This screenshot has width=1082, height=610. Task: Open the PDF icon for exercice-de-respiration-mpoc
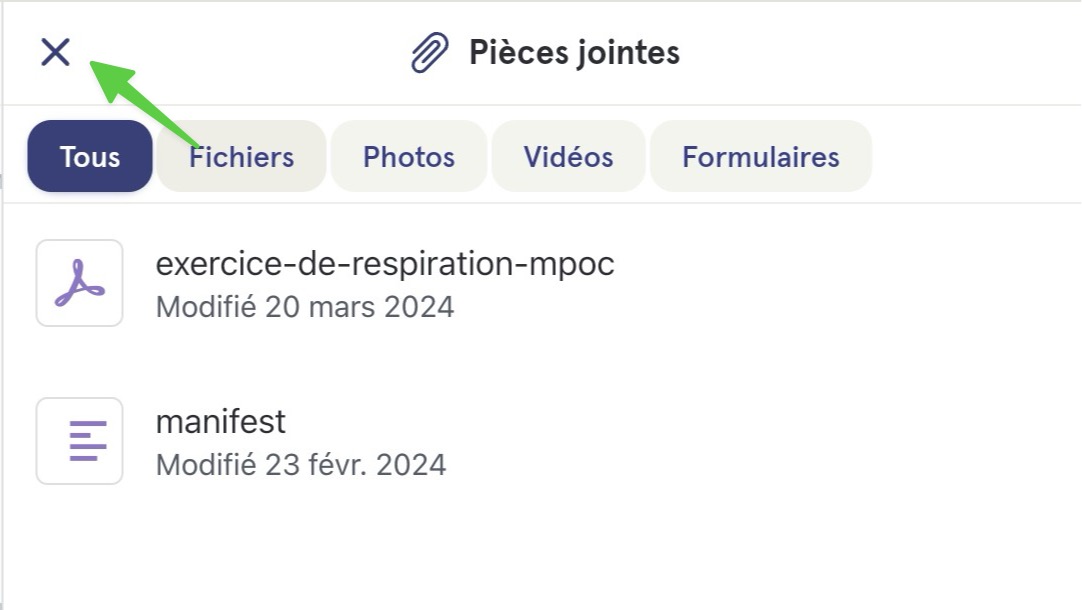pyautogui.click(x=79, y=283)
